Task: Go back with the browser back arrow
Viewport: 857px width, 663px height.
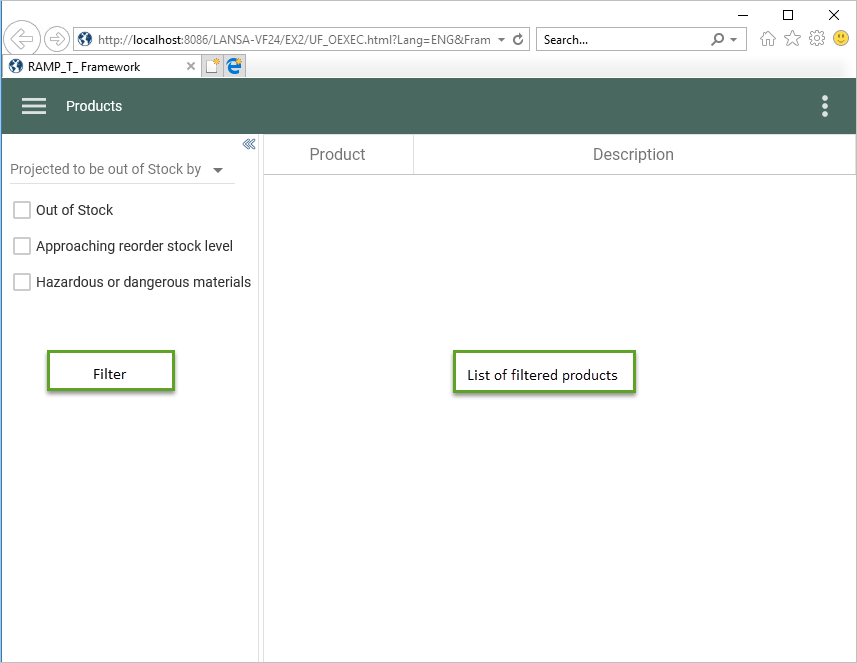Action: point(21,39)
